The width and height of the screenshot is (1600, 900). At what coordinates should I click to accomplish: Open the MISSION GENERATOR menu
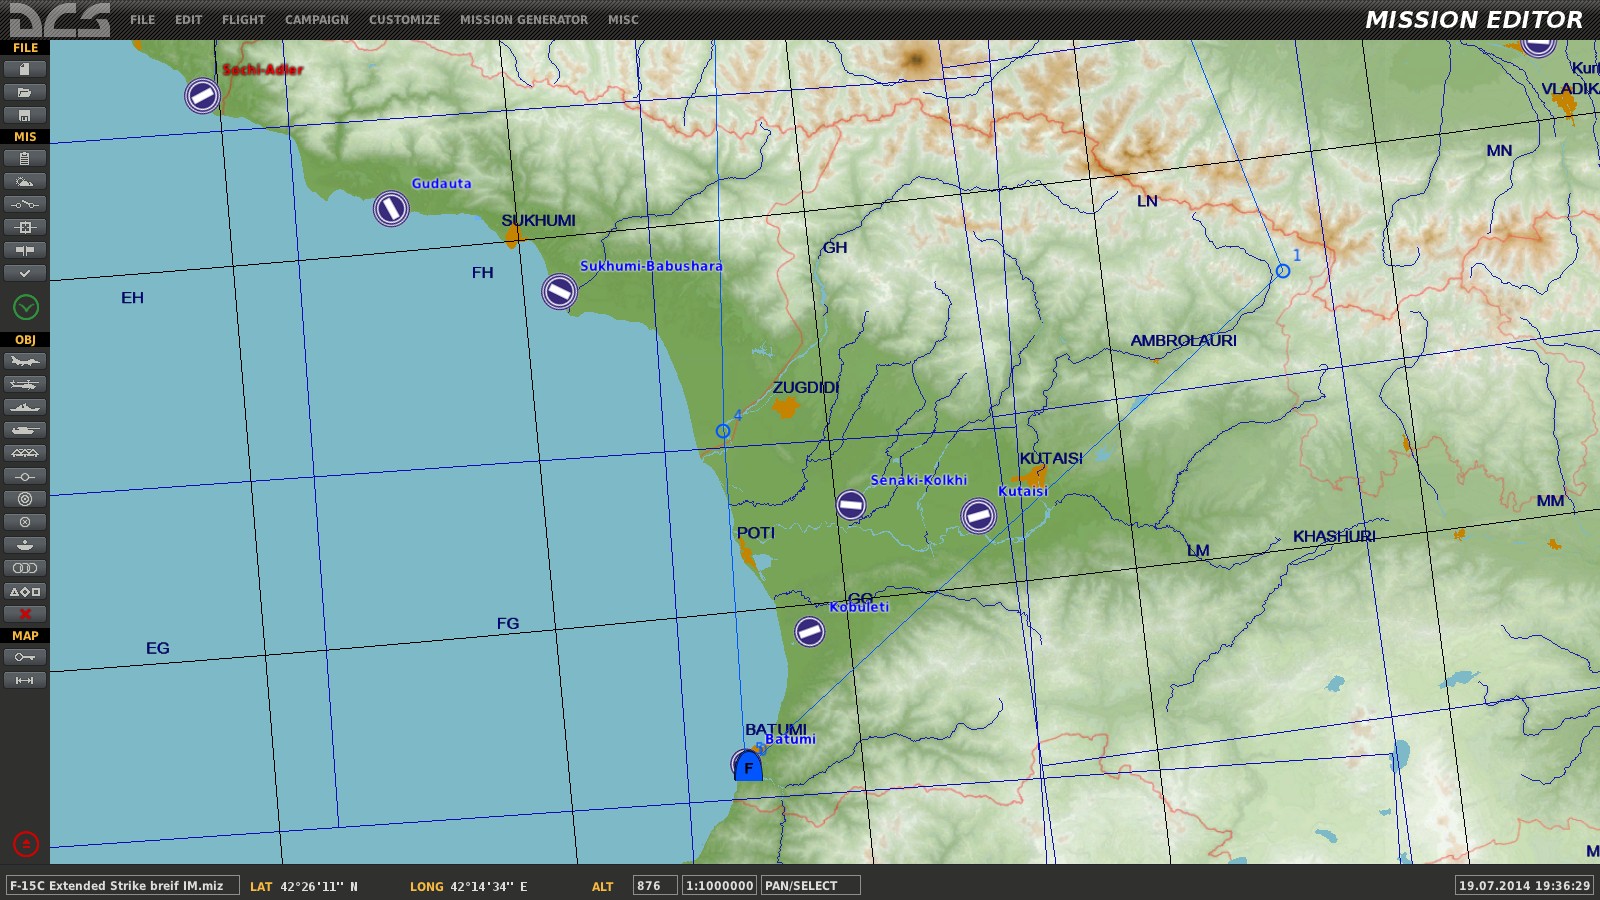click(523, 20)
